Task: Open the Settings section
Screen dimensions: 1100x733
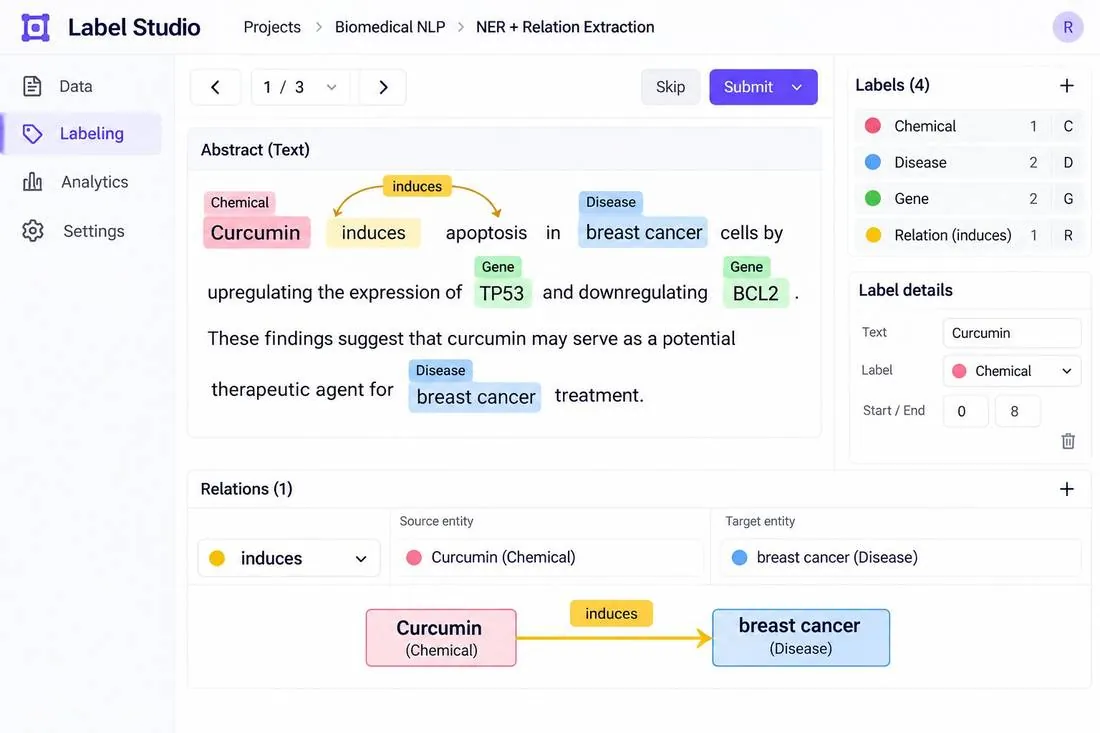Action: (81, 231)
